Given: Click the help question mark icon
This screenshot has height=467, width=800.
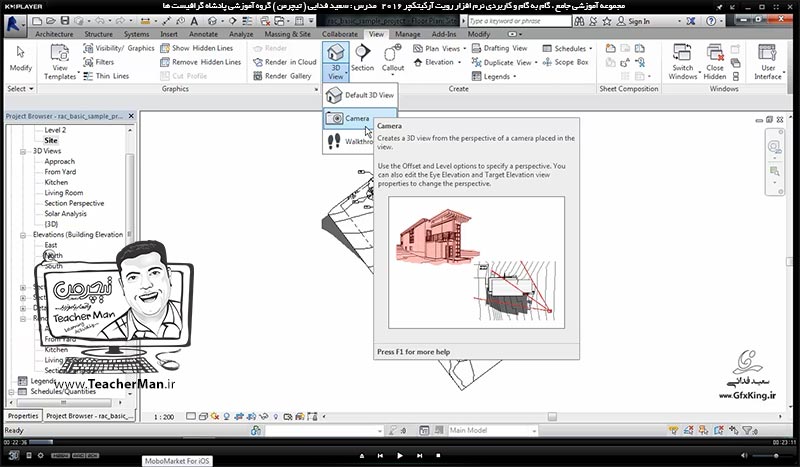Looking at the screenshot, I should click(711, 21).
